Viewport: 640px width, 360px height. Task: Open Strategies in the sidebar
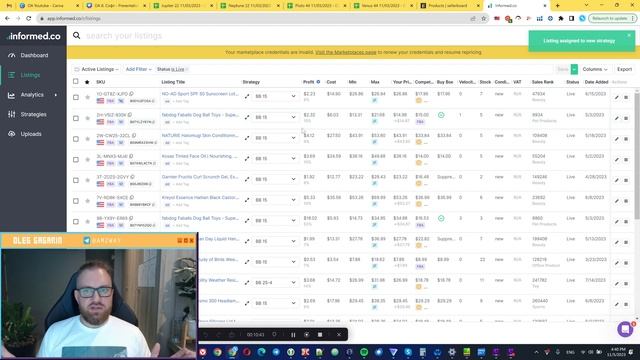click(33, 114)
